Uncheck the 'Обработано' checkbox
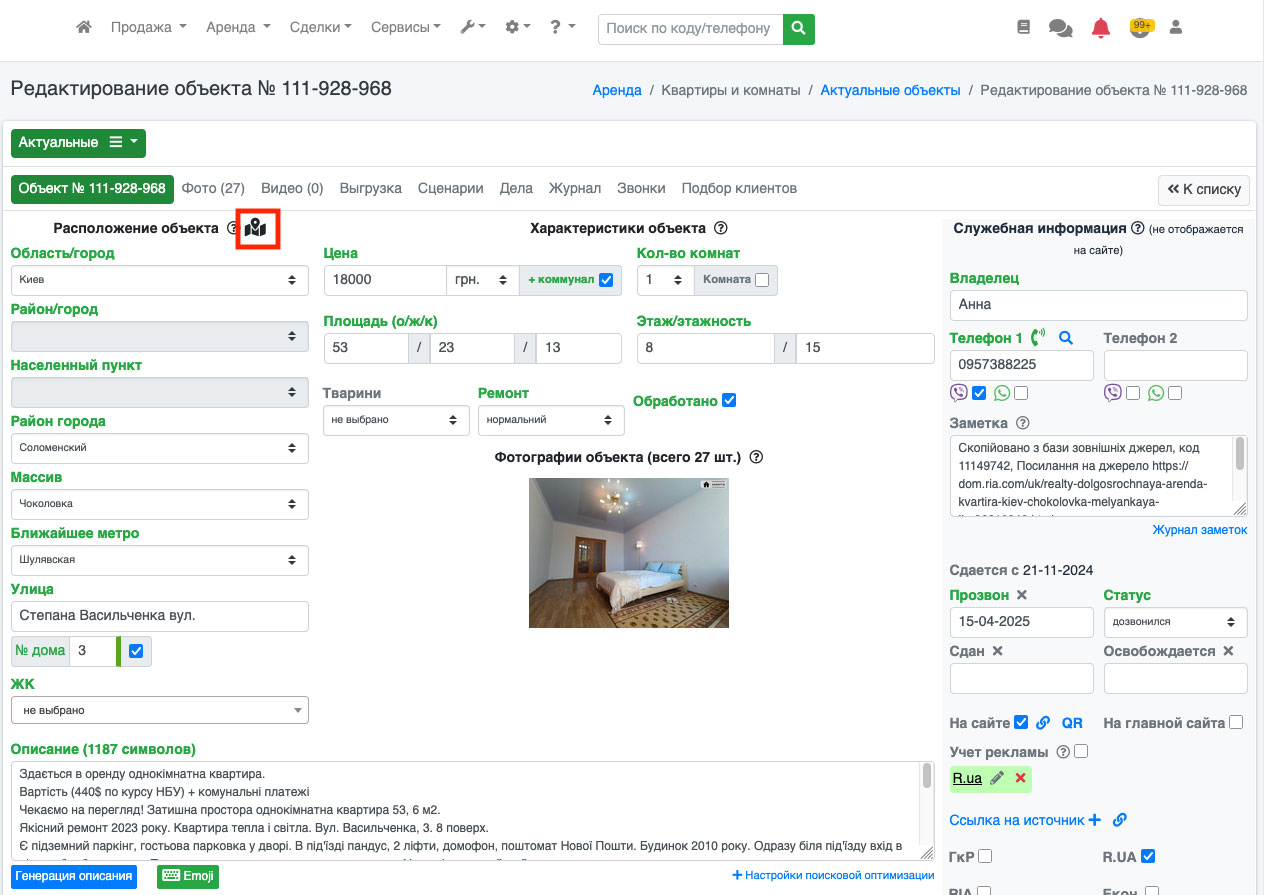This screenshot has width=1264, height=895. pos(729,400)
